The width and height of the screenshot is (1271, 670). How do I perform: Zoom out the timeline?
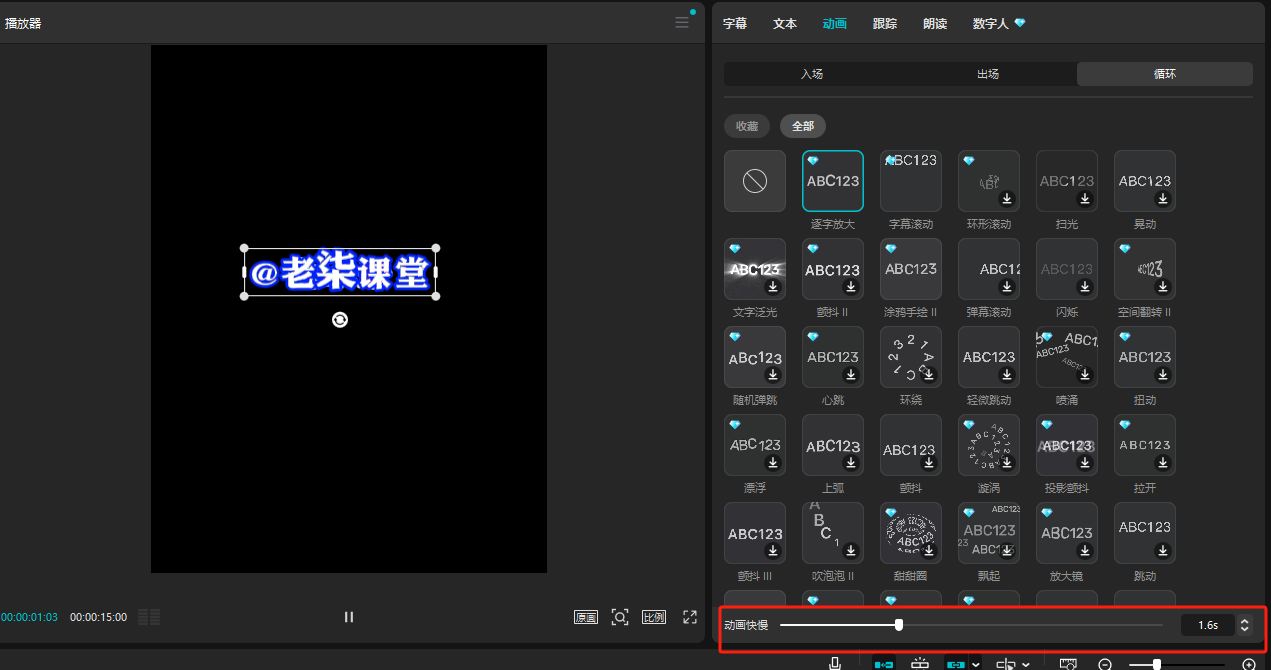[x=1105, y=664]
